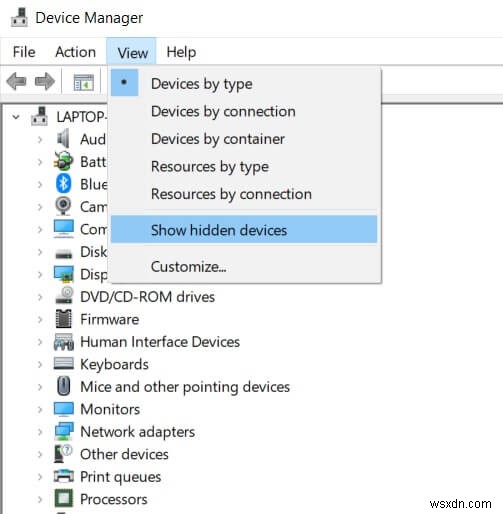The height and width of the screenshot is (514, 503).
Task: Click the Device Manager title bar icon
Action: (x=19, y=17)
